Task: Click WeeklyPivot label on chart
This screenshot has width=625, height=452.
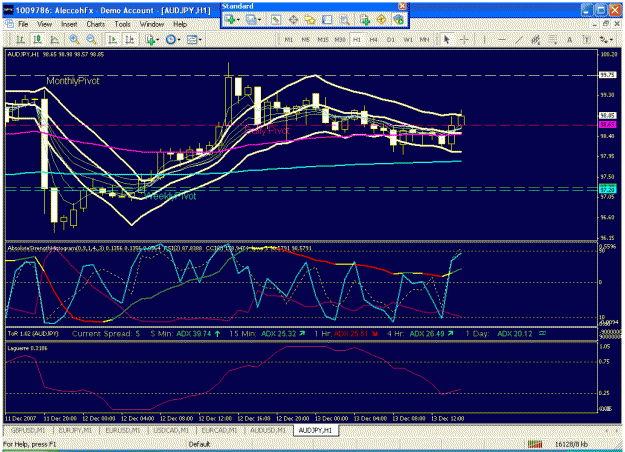Action: (170, 196)
